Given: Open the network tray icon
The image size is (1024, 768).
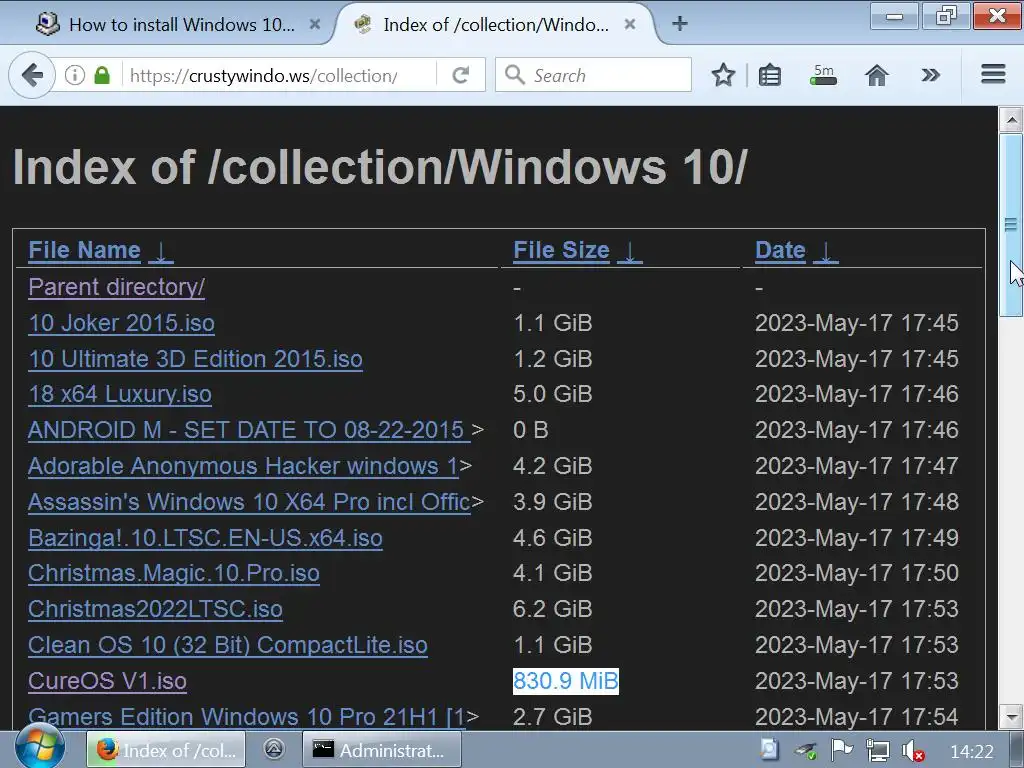Looking at the screenshot, I should tap(877, 750).
